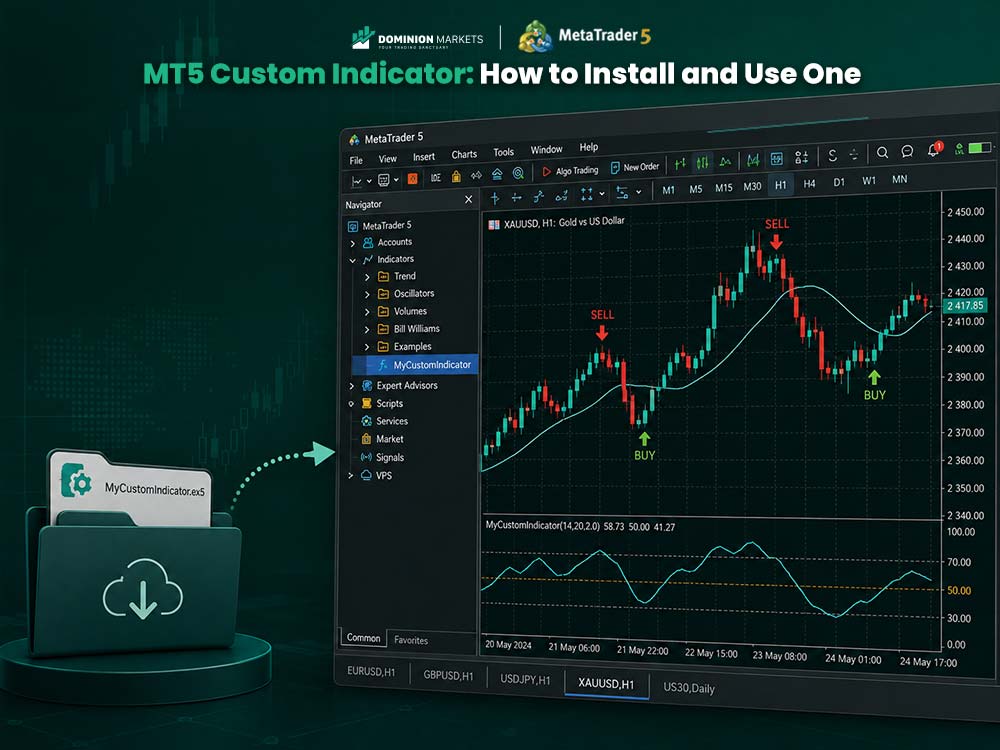Screen dimensions: 1000x750
Task: Select the M5 timeframe
Action: tap(696, 189)
